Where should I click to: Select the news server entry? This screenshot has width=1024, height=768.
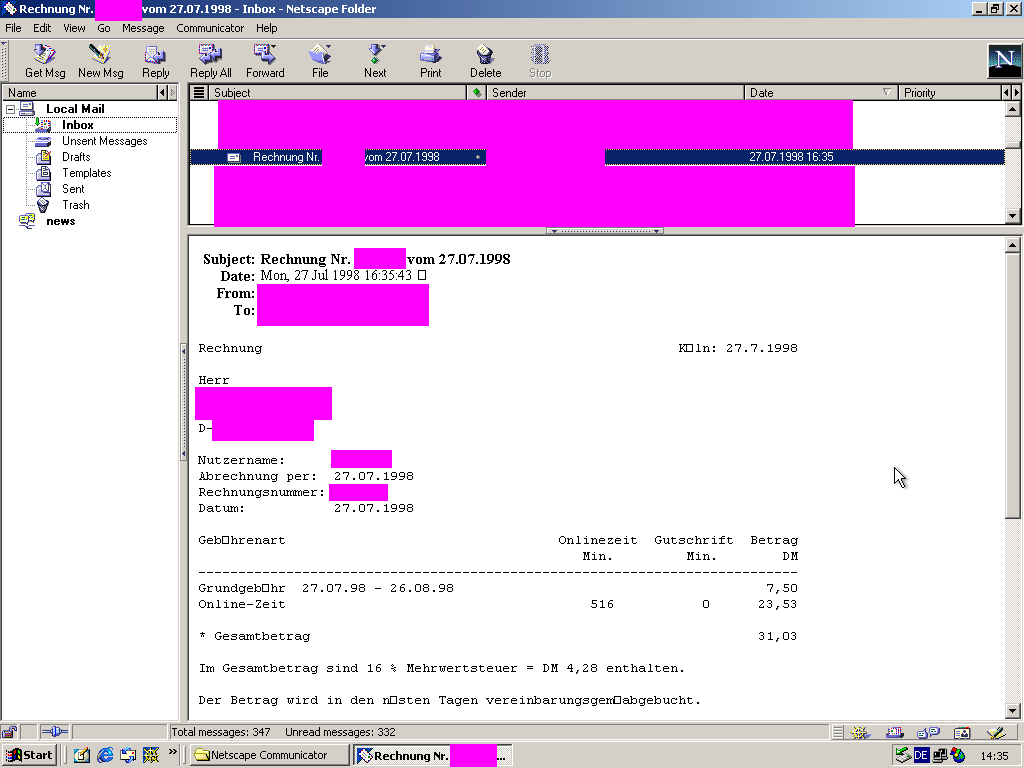(60, 221)
